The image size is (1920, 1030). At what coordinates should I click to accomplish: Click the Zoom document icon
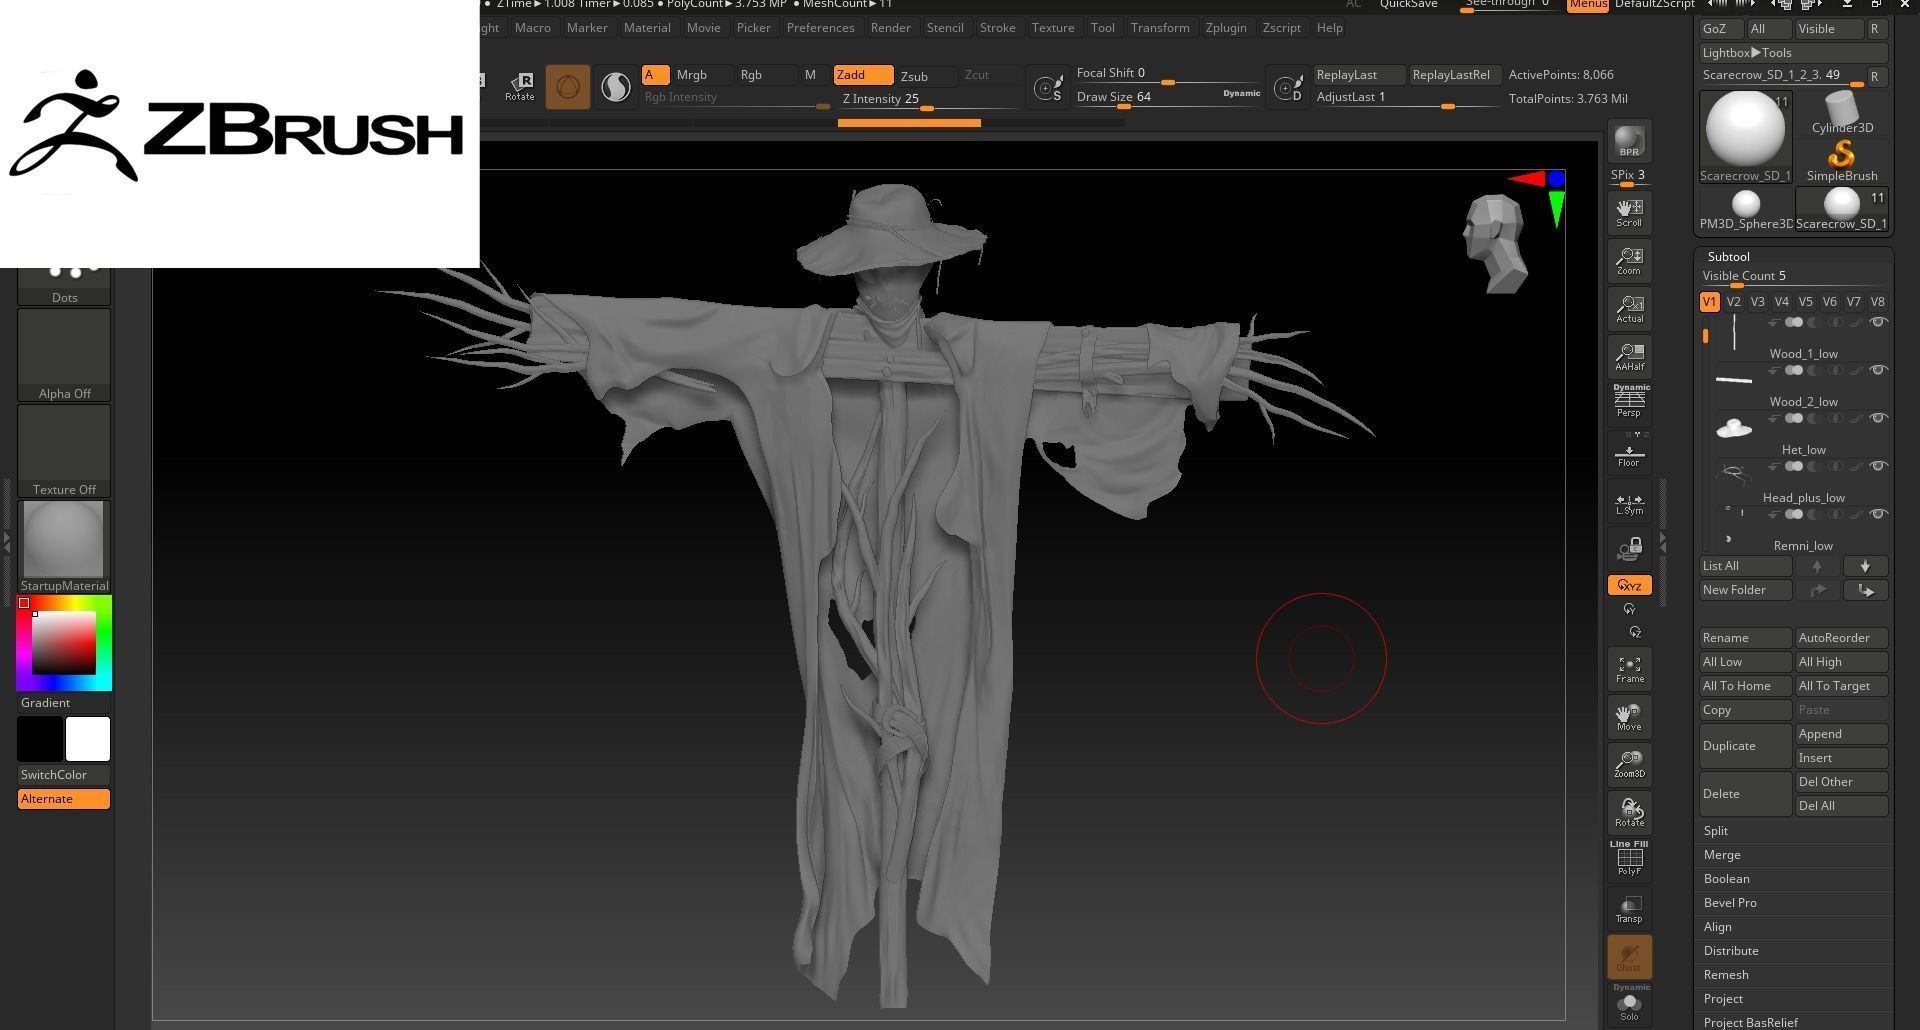pos(1629,260)
